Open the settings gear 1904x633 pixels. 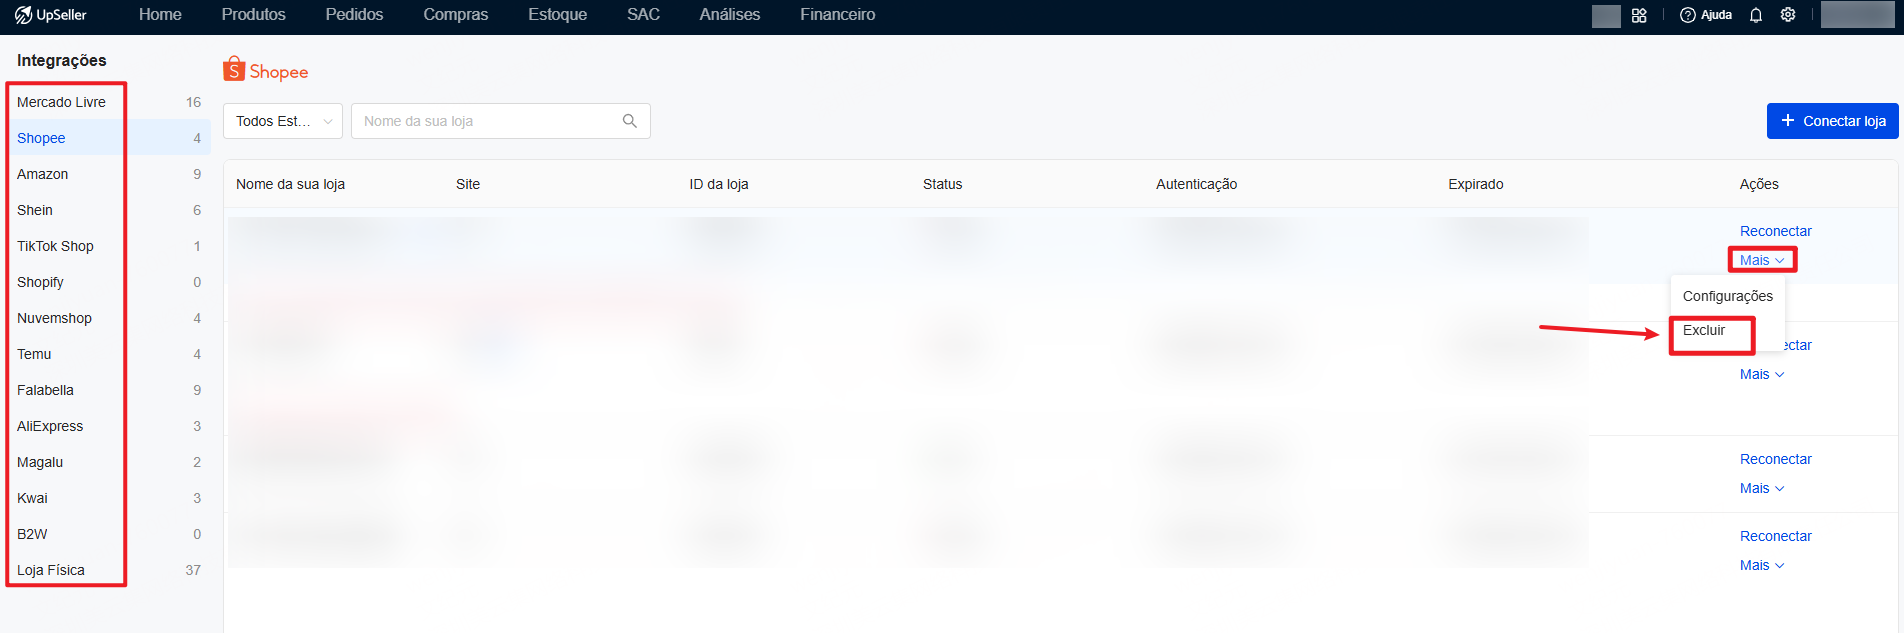pyautogui.click(x=1788, y=15)
